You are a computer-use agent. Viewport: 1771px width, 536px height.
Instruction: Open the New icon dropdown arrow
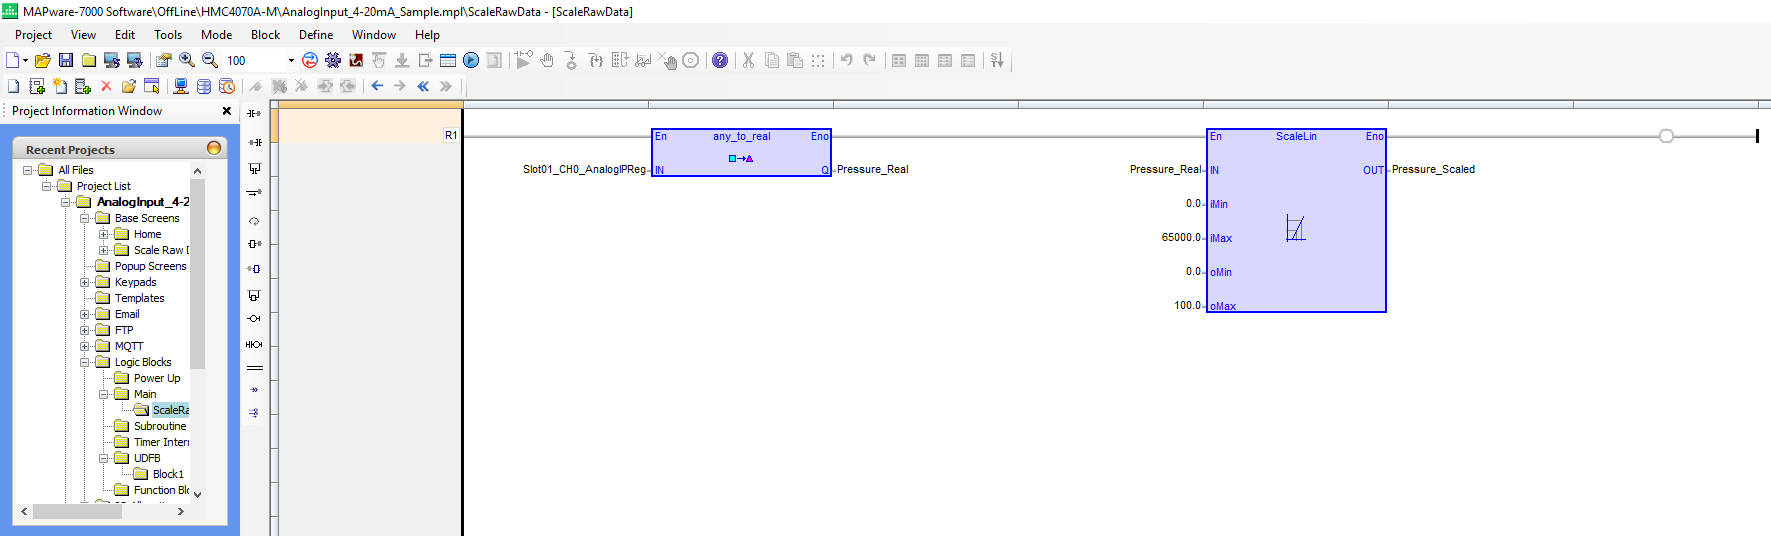coord(25,61)
